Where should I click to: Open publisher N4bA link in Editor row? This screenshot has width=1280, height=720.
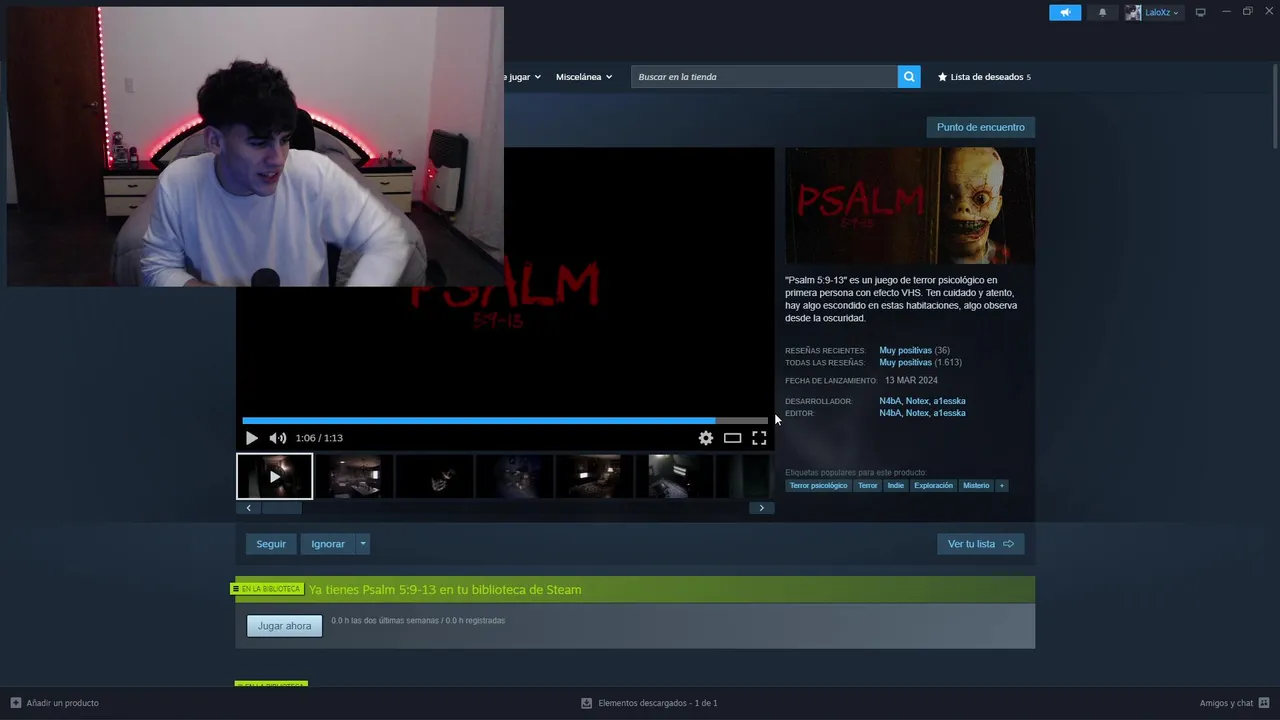click(x=890, y=413)
